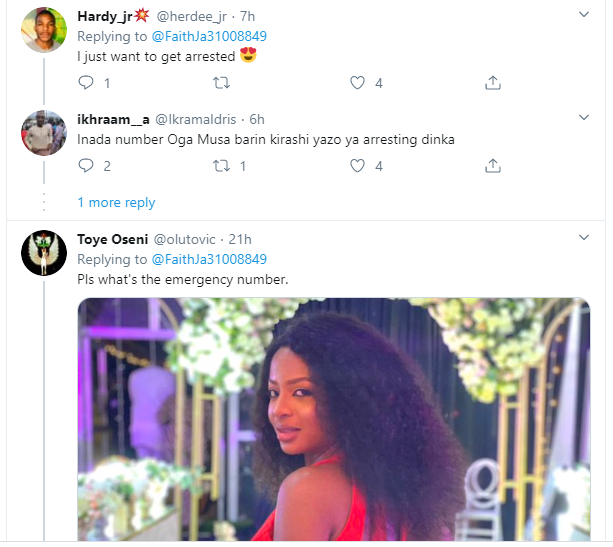613x547 pixels.
Task: Go to Toye Oseni's profile name
Action: tap(111, 239)
